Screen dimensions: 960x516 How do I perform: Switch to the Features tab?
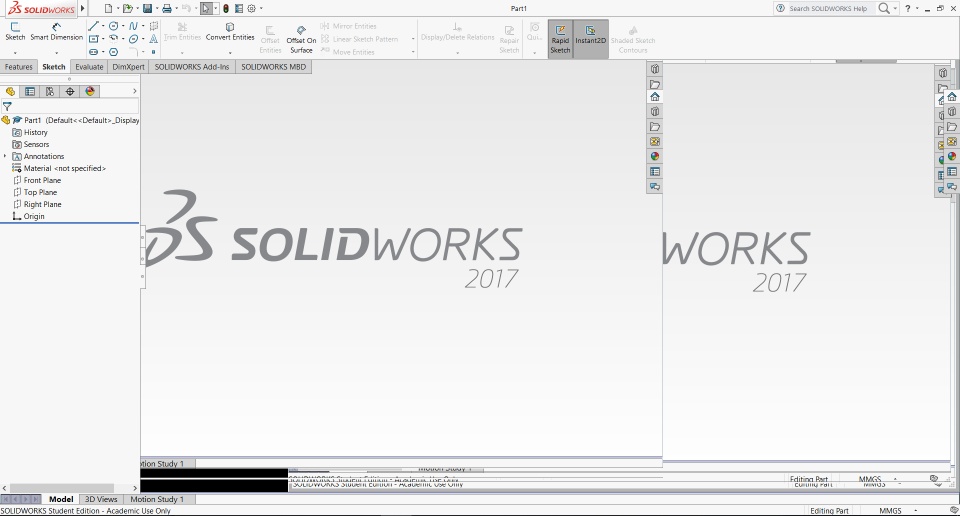[18, 67]
